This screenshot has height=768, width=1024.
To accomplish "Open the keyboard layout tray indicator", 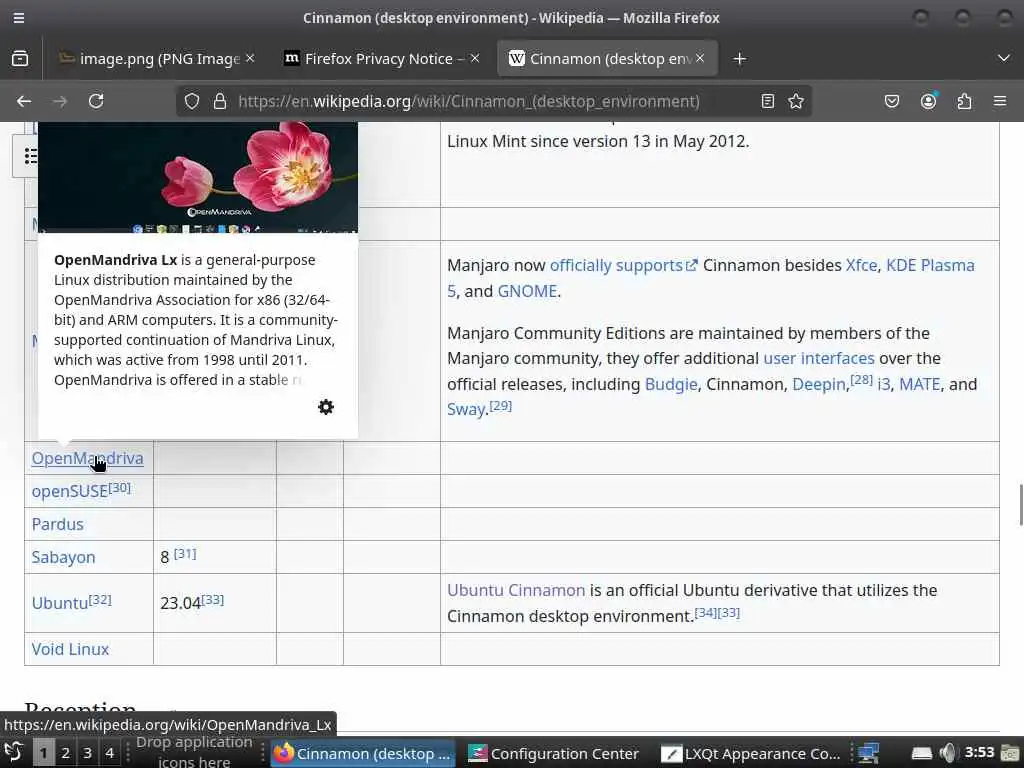I will pyautogui.click(x=921, y=754).
